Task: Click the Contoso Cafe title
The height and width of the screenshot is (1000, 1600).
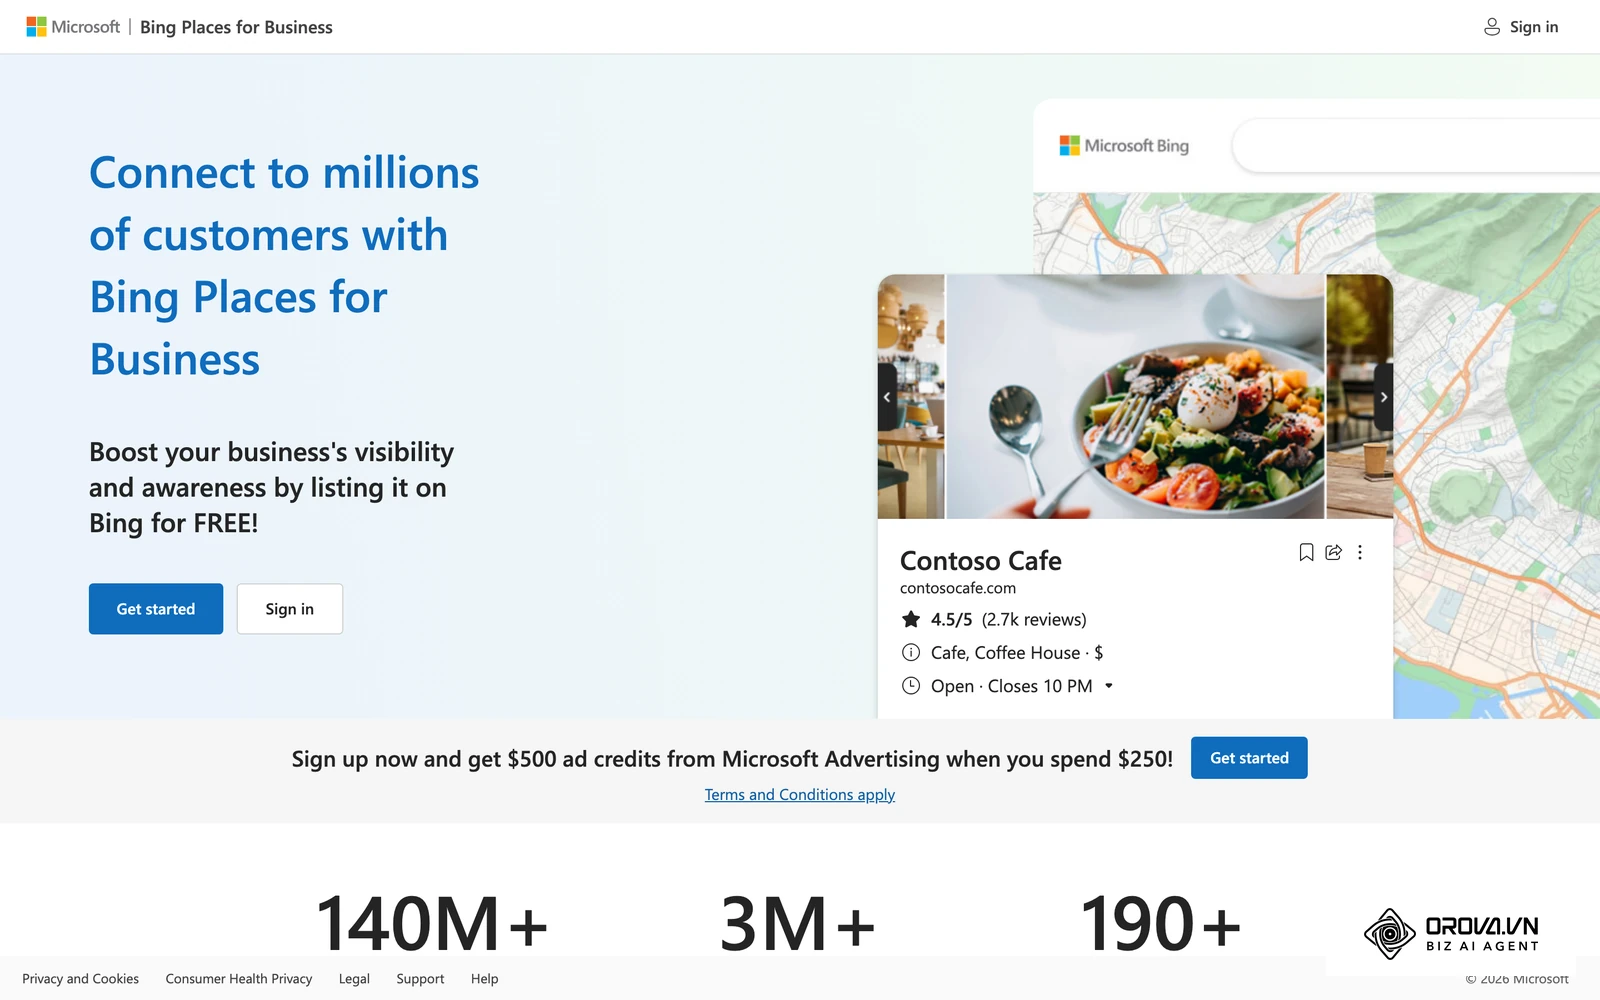Action: (981, 561)
